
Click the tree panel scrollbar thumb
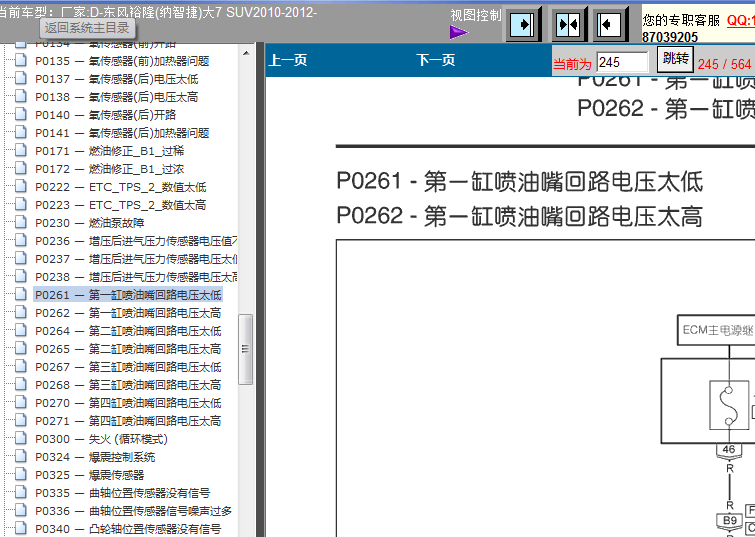(246, 349)
